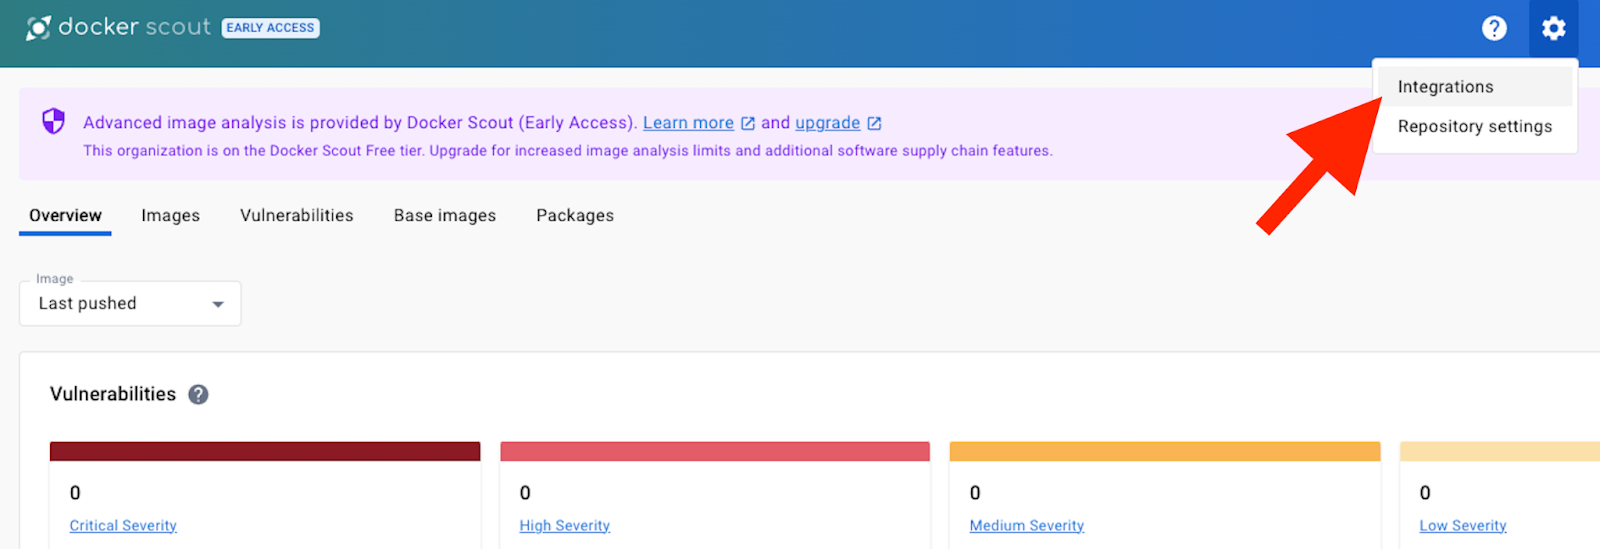Choose Repository settings menu entry
The image size is (1600, 549).
pyautogui.click(x=1475, y=126)
